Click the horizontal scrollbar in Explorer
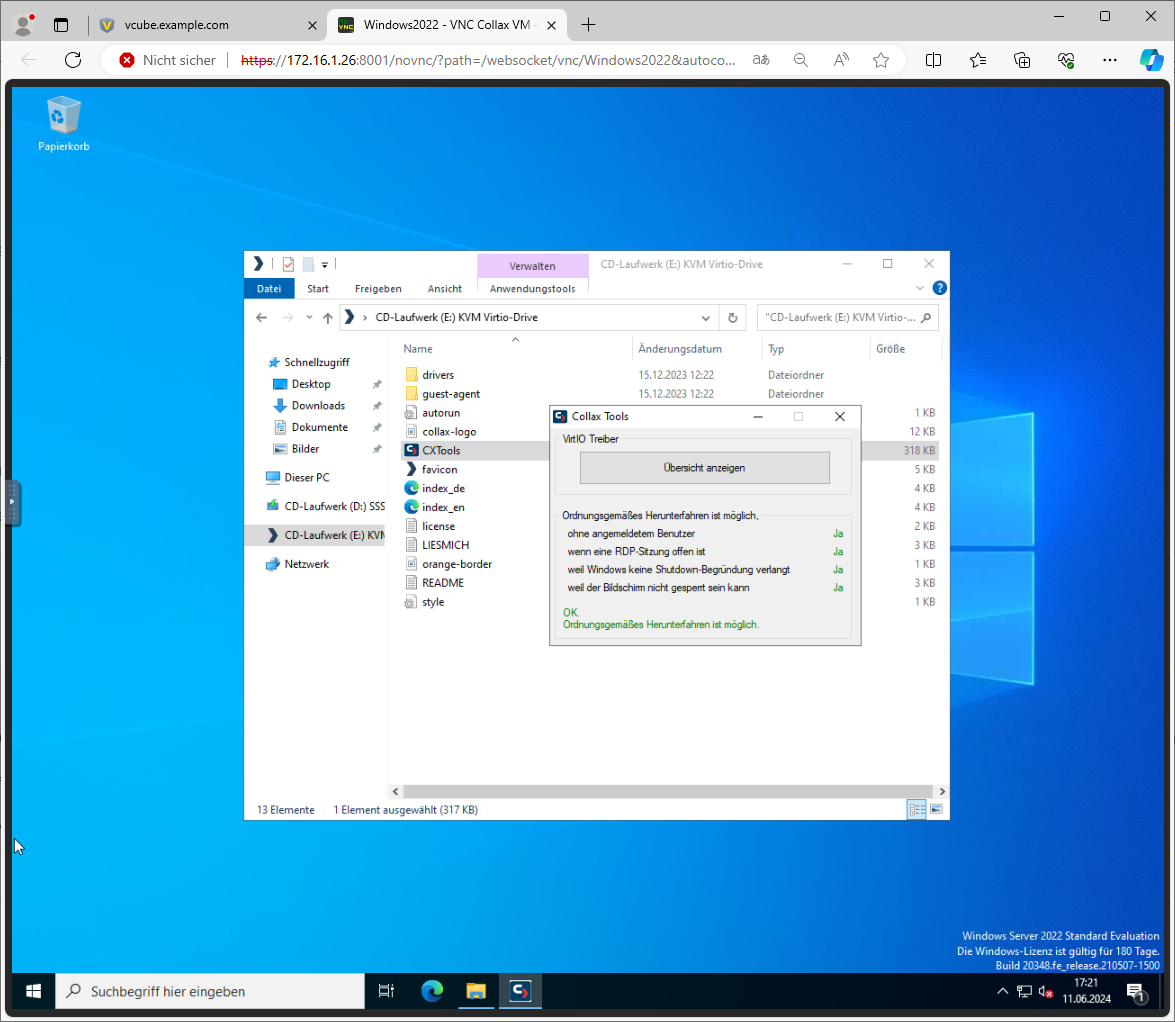 668,792
